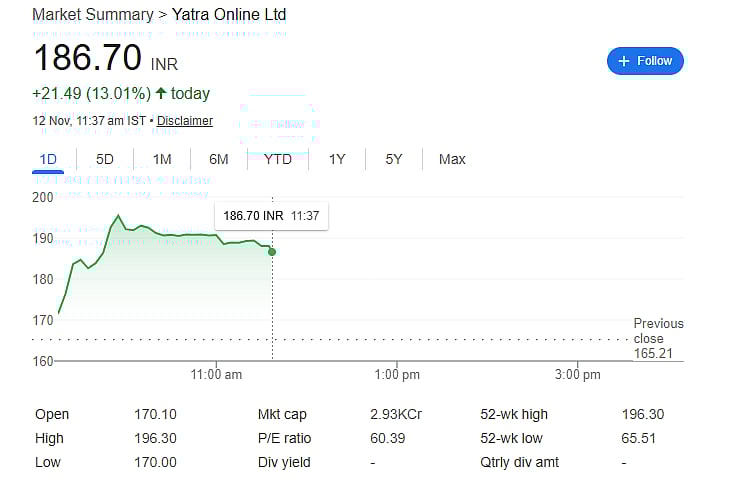Show the Max time range

[x=452, y=159]
